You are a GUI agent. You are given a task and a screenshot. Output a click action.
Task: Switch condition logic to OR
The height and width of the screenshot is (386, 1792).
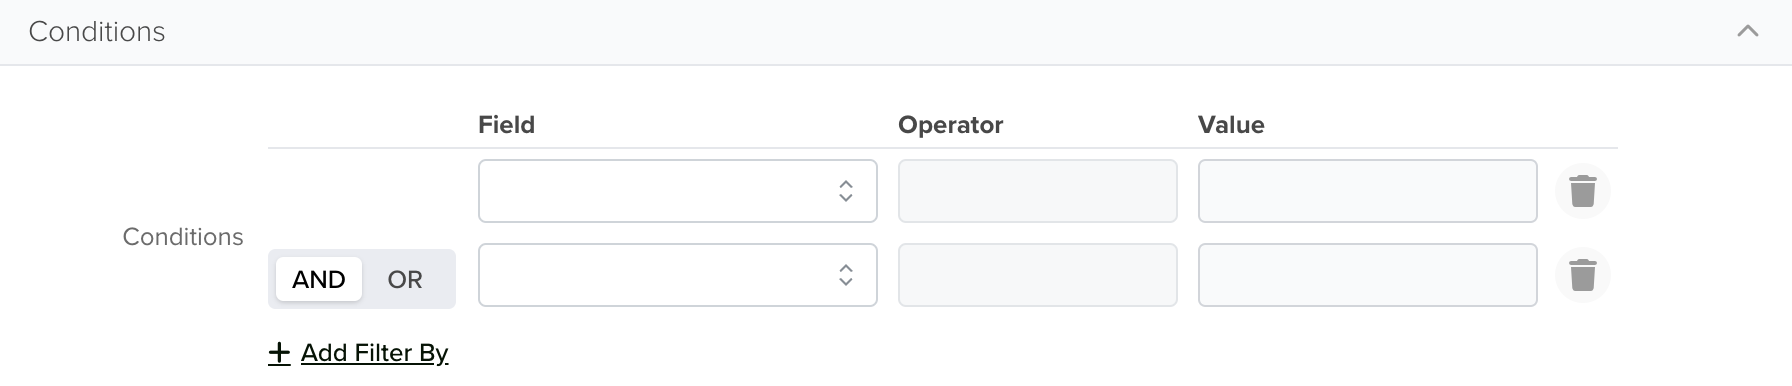pyautogui.click(x=405, y=279)
